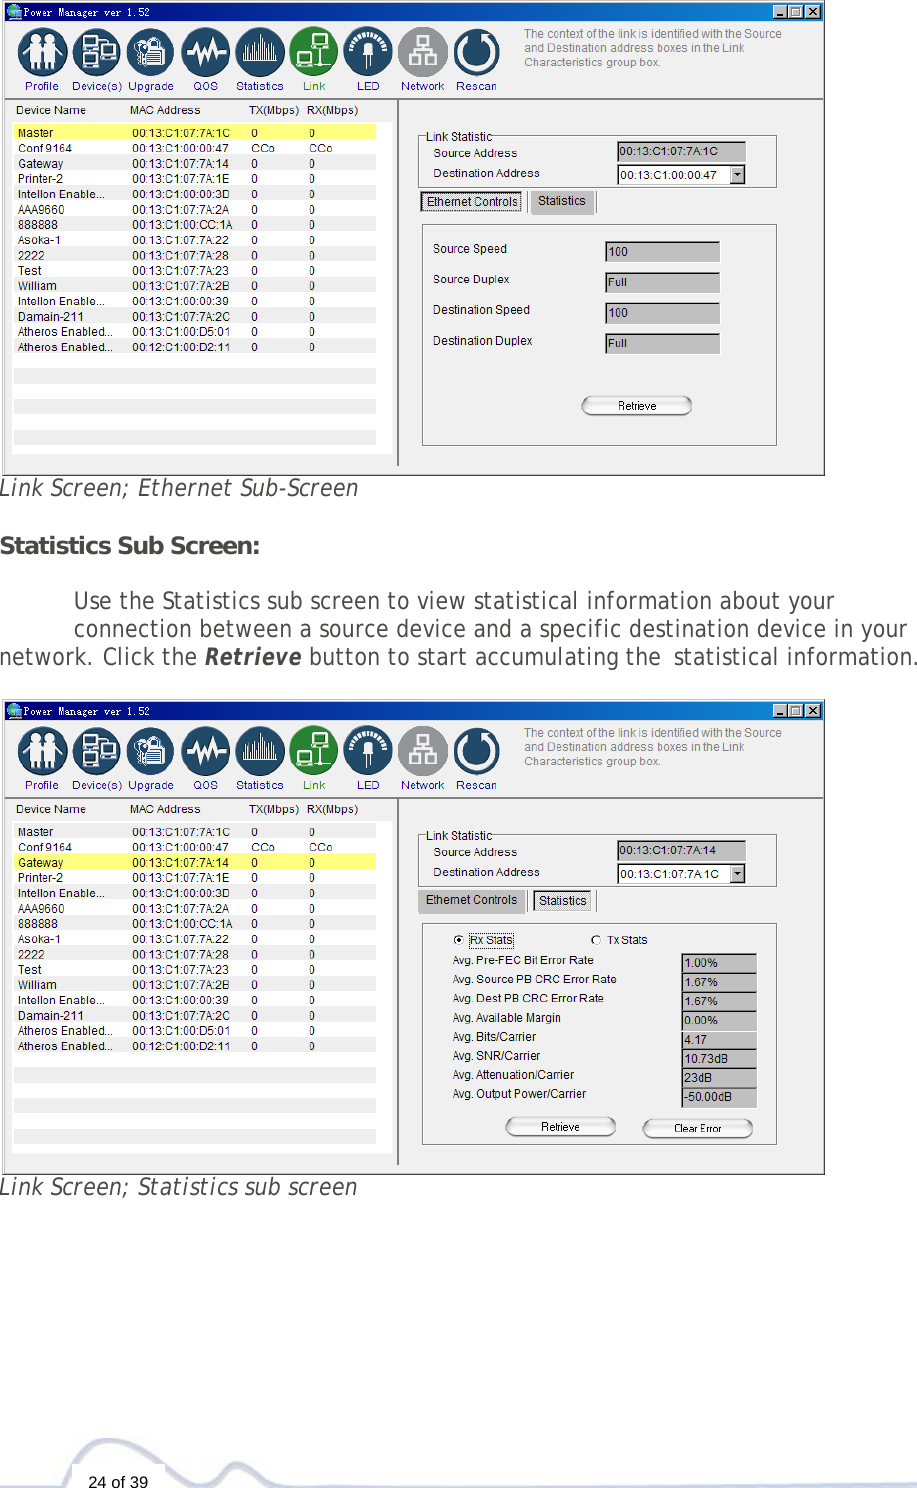
Task: Expand the Destination Address list in lower window
Action: coord(736,872)
